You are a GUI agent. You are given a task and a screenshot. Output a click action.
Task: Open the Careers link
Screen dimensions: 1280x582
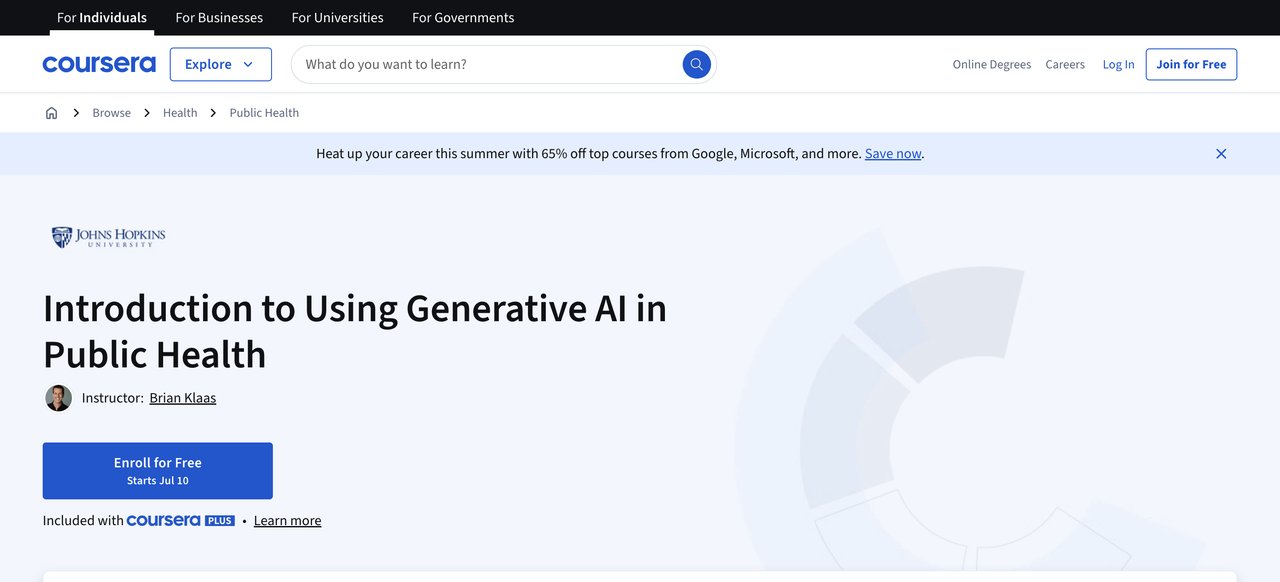(1065, 64)
